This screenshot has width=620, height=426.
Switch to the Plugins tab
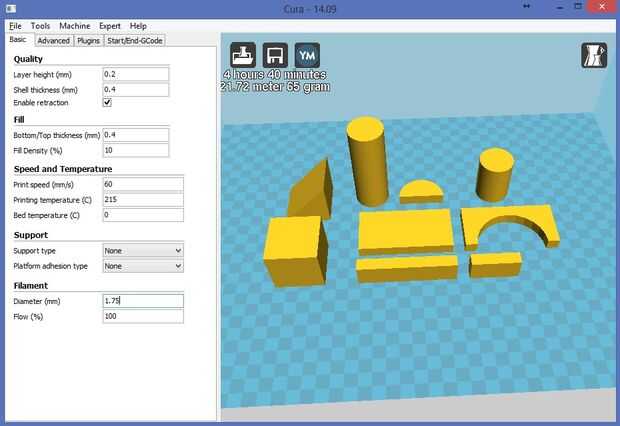(x=88, y=41)
